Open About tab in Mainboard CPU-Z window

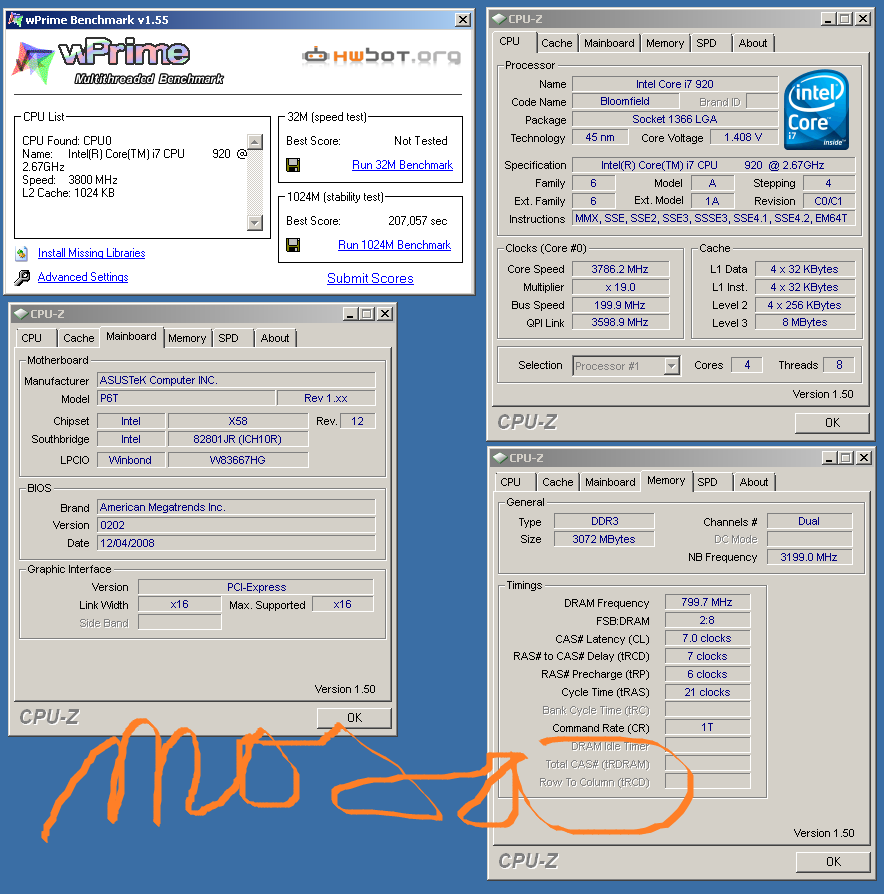point(275,338)
